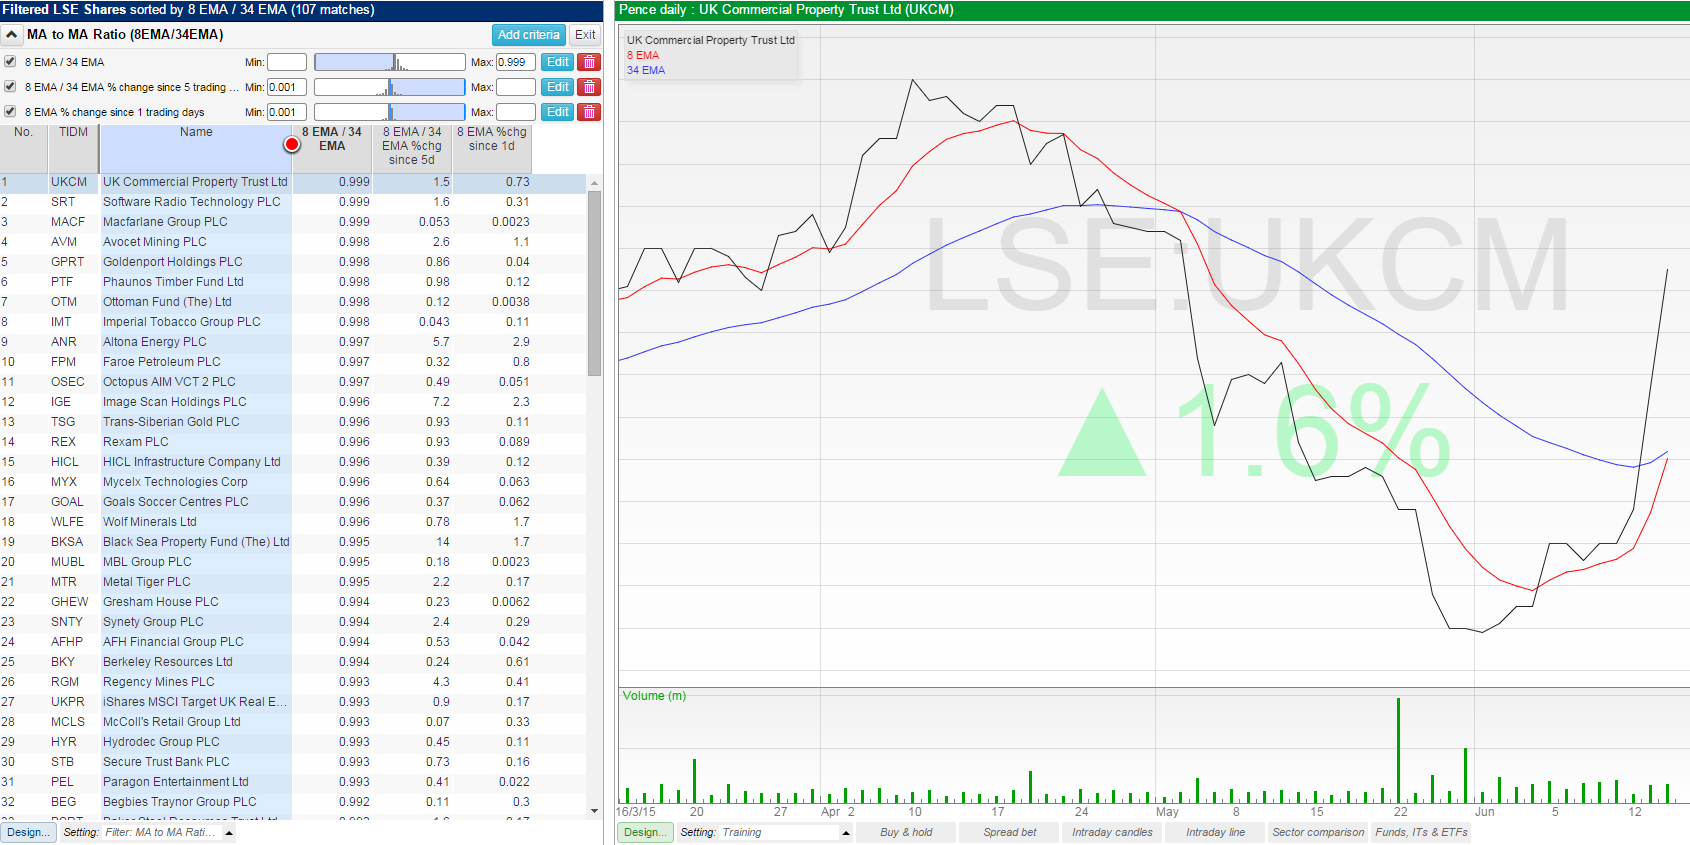This screenshot has width=1690, height=845.
Task: Open chart Setting dropdown showing Training
Action: (786, 832)
